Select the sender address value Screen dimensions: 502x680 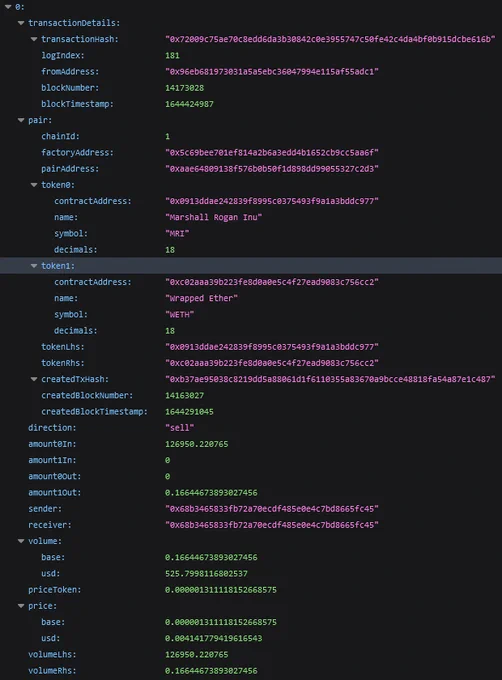pyautogui.click(x=272, y=509)
